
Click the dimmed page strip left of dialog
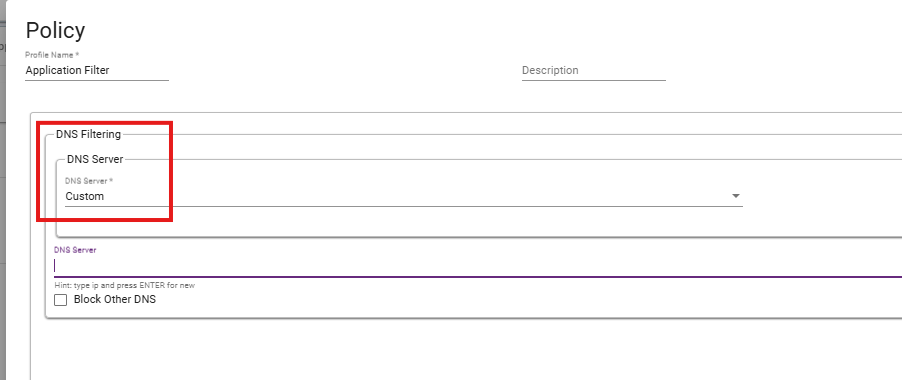(2, 190)
